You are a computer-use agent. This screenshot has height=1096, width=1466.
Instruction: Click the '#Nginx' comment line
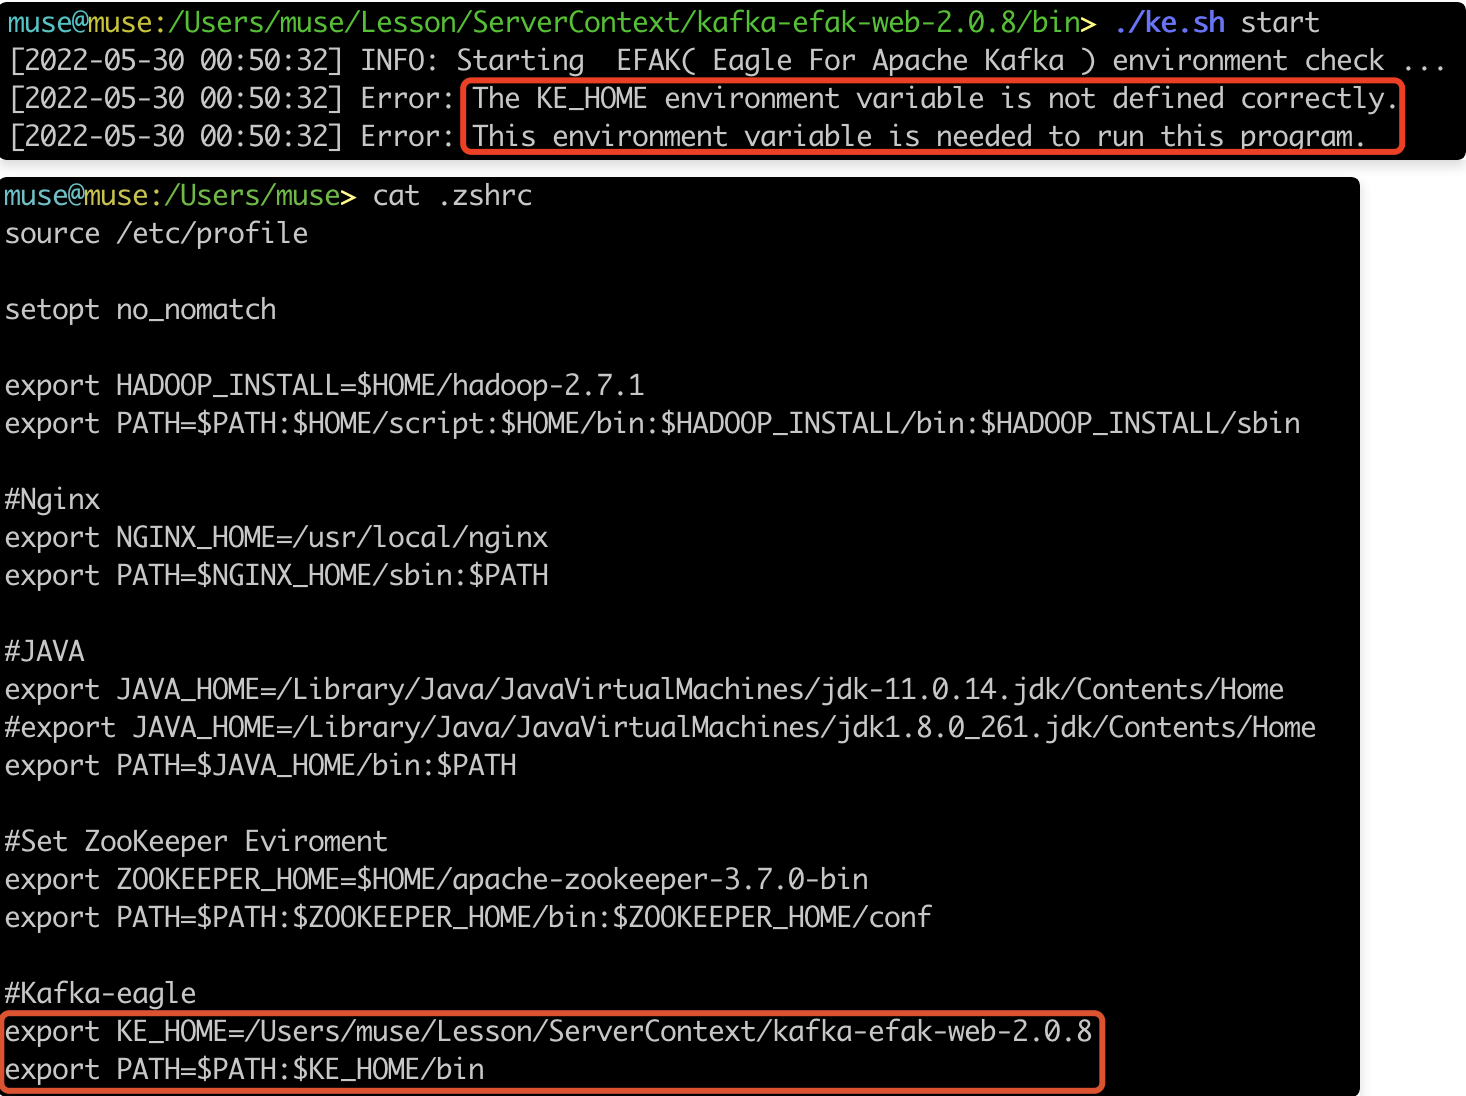(x=52, y=499)
